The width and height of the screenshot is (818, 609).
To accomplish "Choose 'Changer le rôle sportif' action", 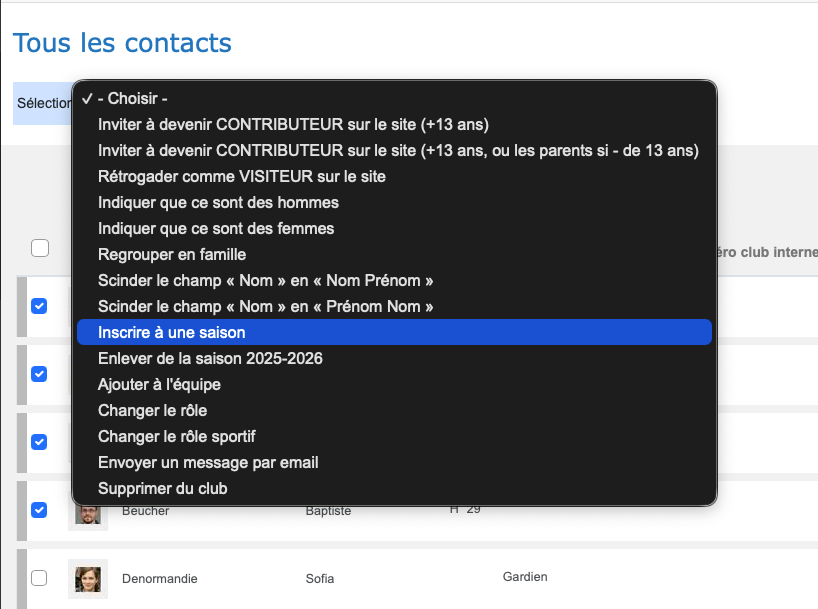I will point(177,436).
